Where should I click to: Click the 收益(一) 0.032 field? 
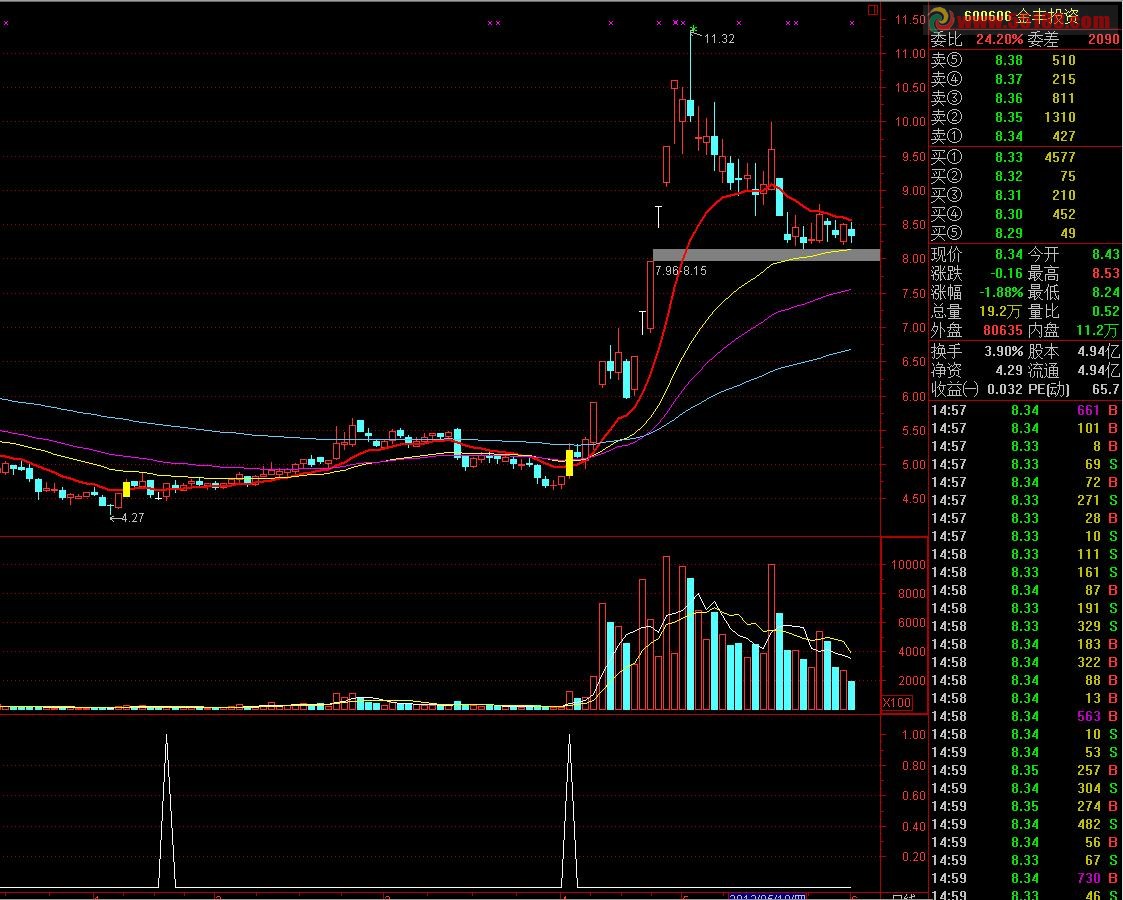pos(977,389)
